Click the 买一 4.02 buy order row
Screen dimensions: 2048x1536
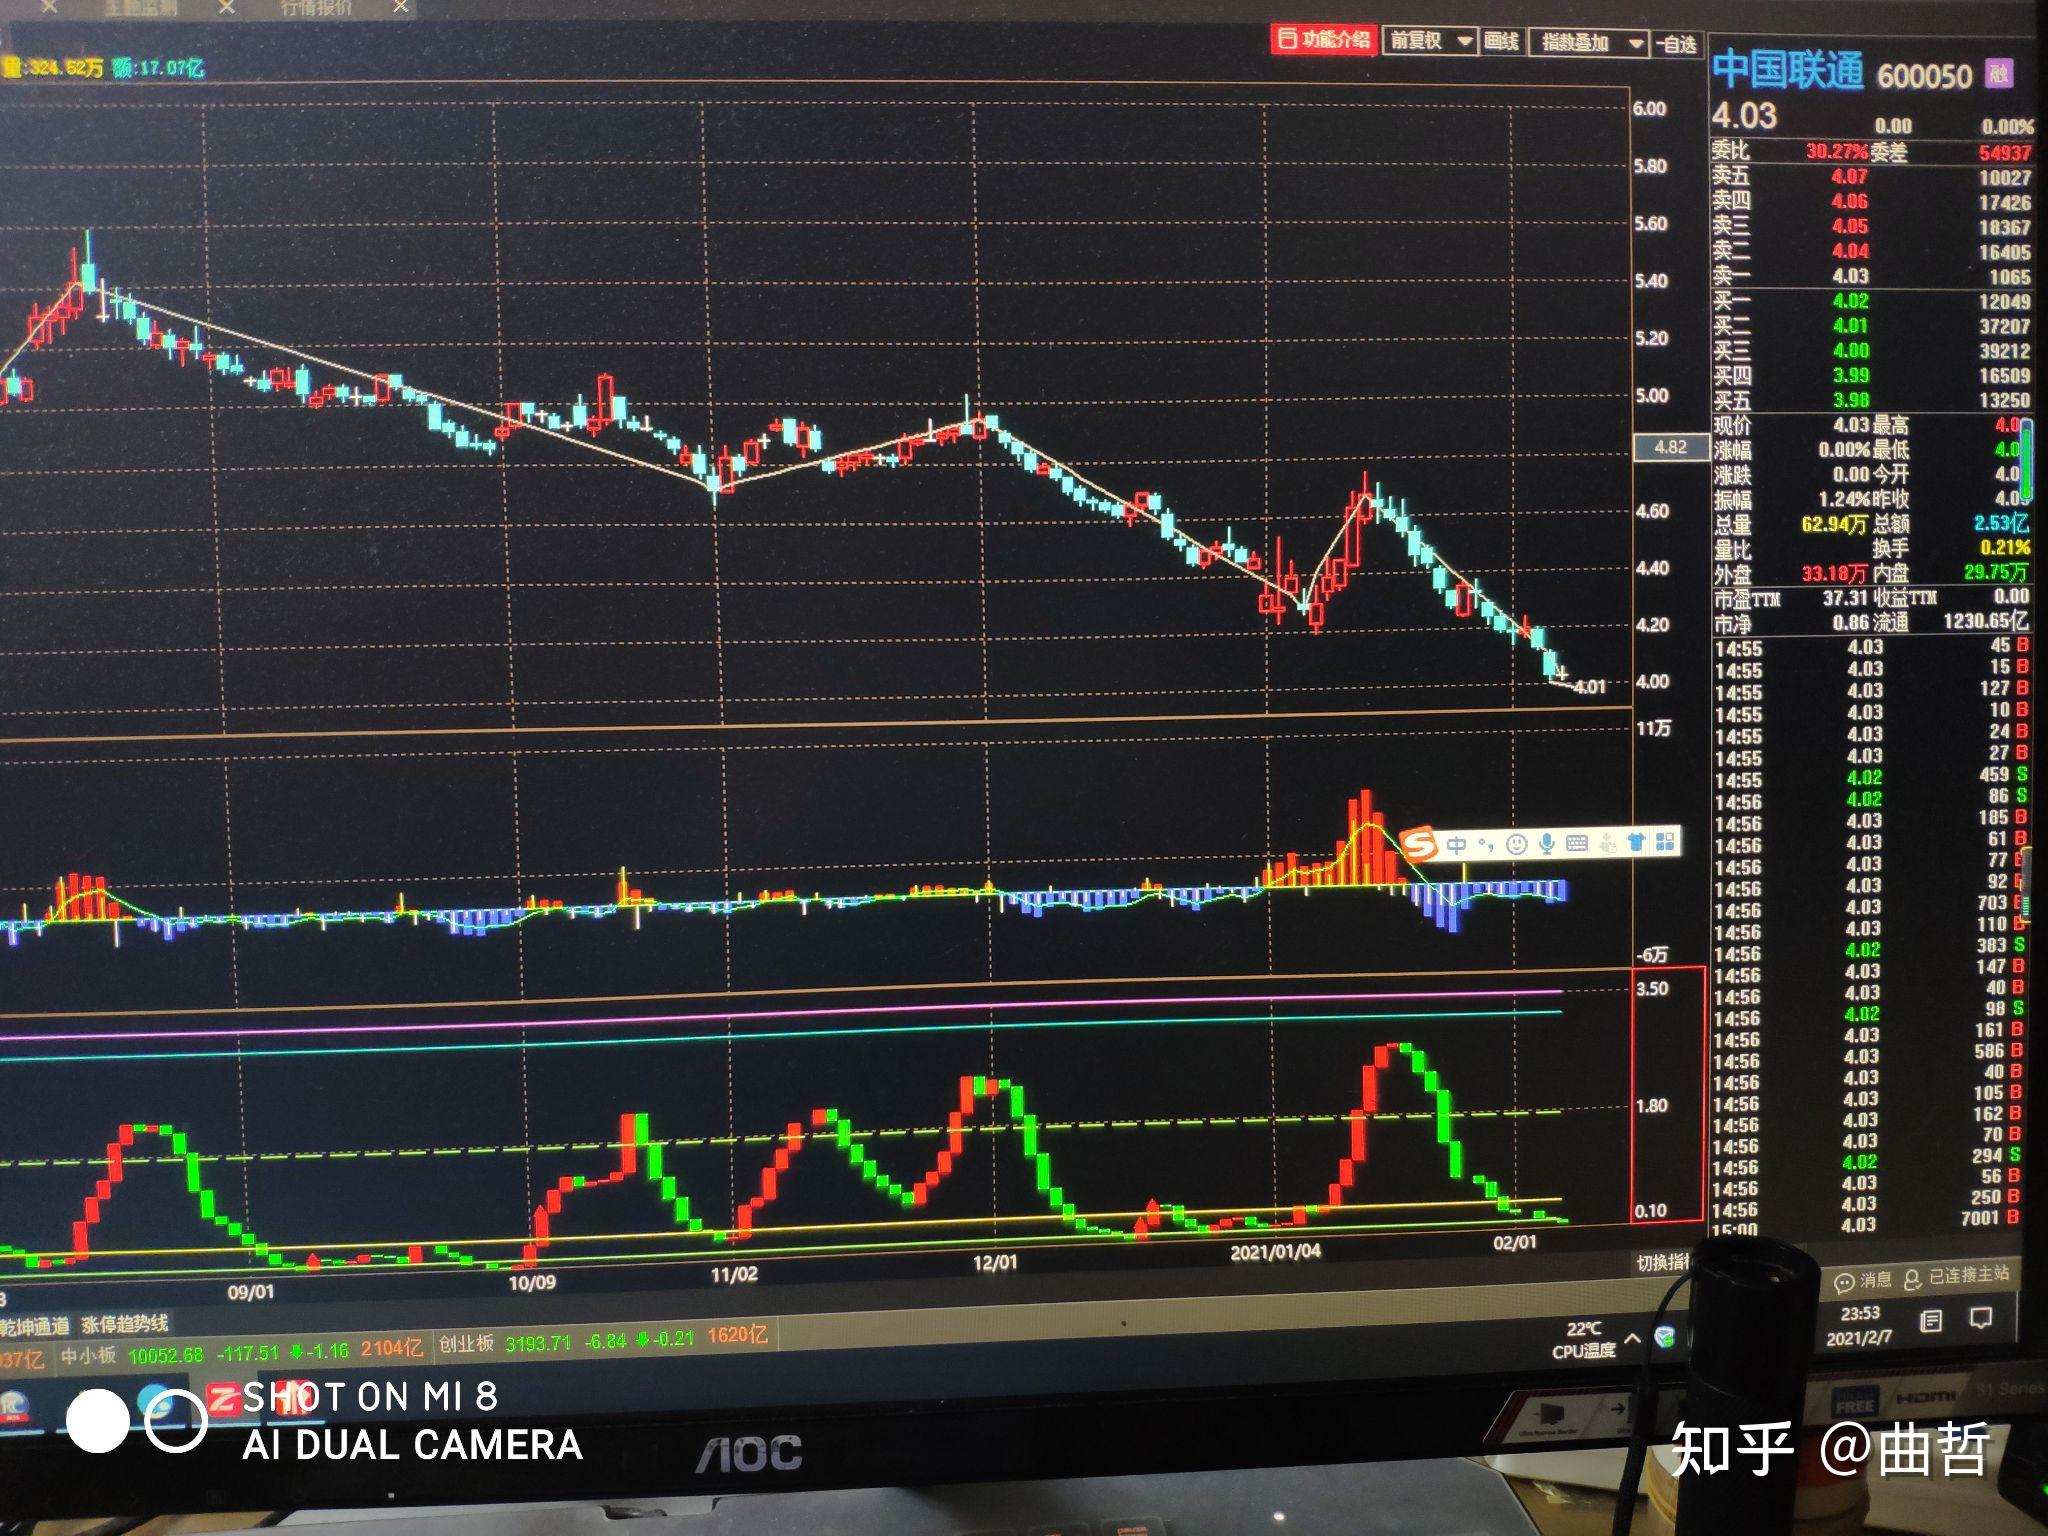tap(1871, 301)
